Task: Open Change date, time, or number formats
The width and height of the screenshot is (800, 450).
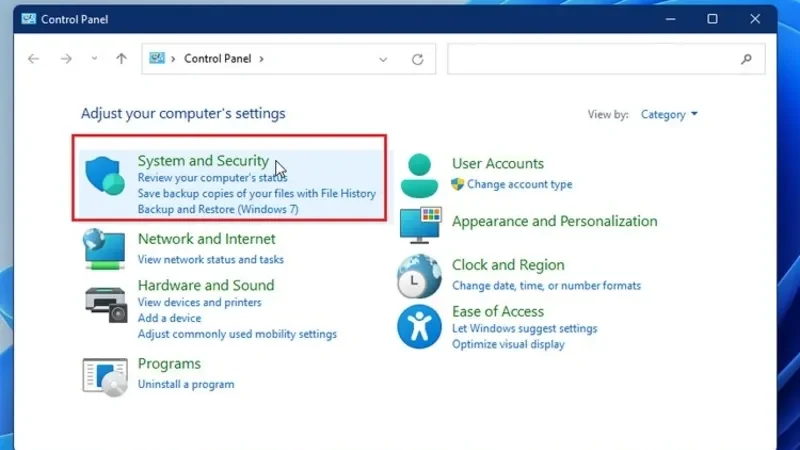Action: pyautogui.click(x=546, y=285)
